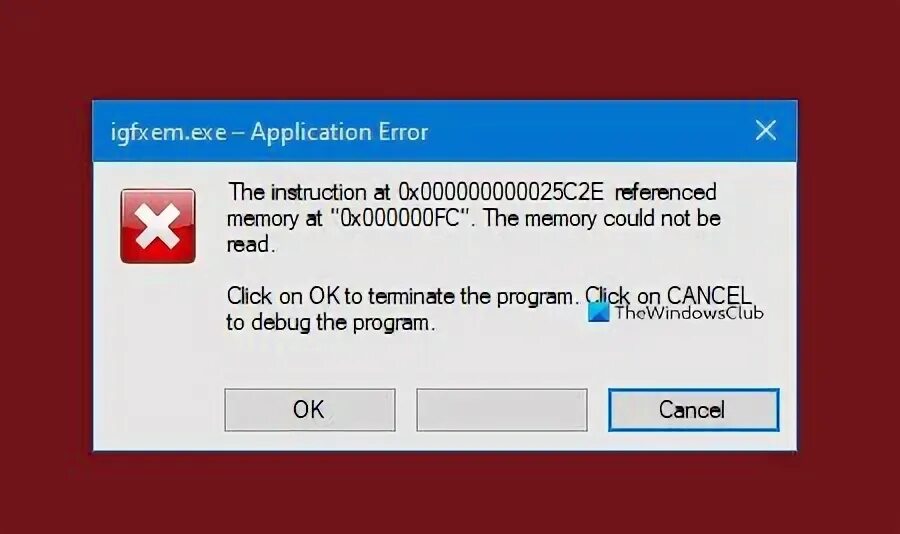Screen dimensions: 900x534
Task: Click "terminate the program" text in message
Action: [x=471, y=297]
